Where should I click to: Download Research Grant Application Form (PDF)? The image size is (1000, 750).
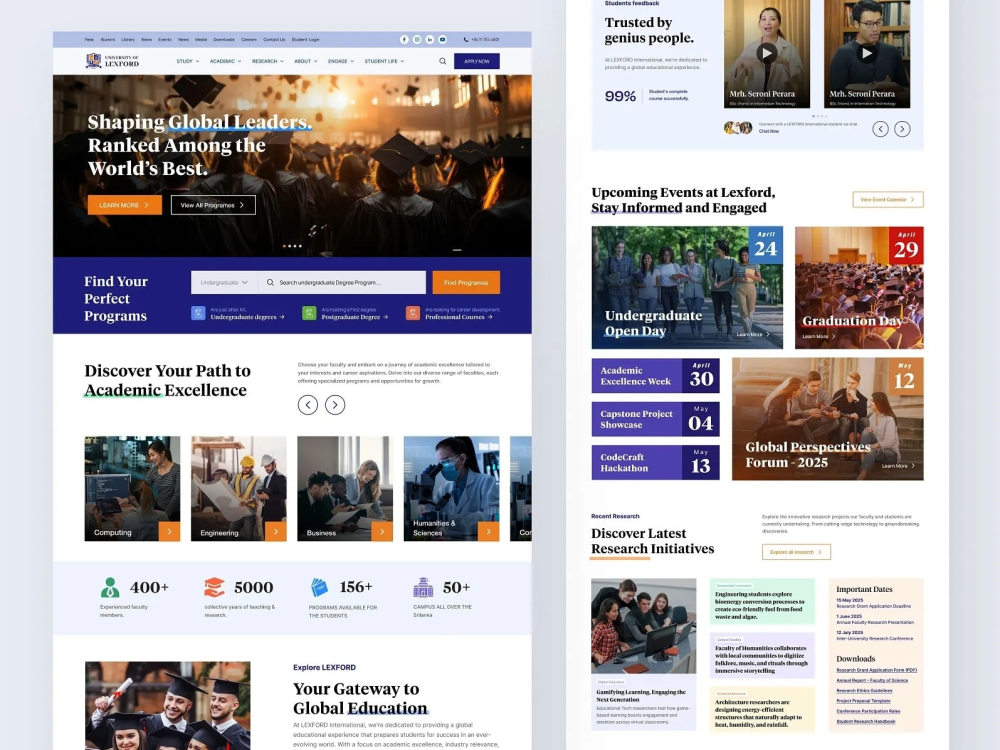[876, 670]
